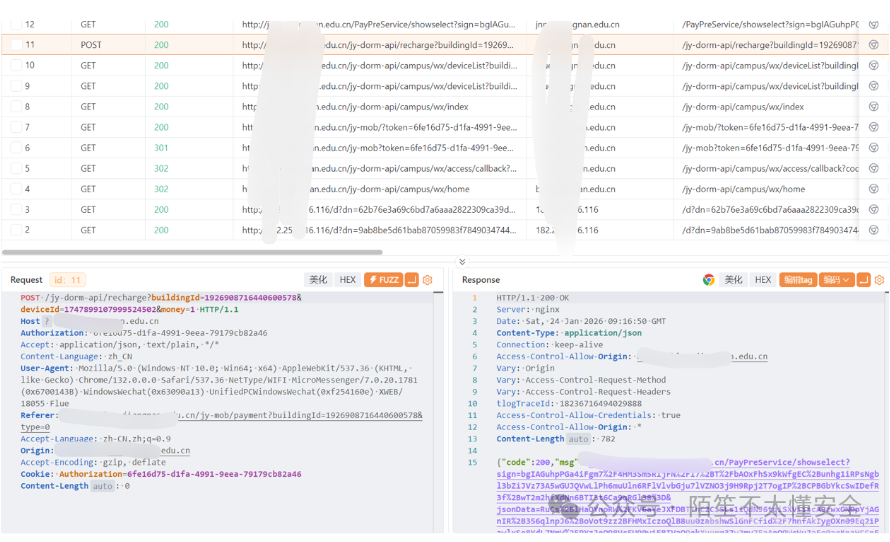Click the Chrome browser preview icon
Viewport: 890px width, 542px height.
point(709,280)
